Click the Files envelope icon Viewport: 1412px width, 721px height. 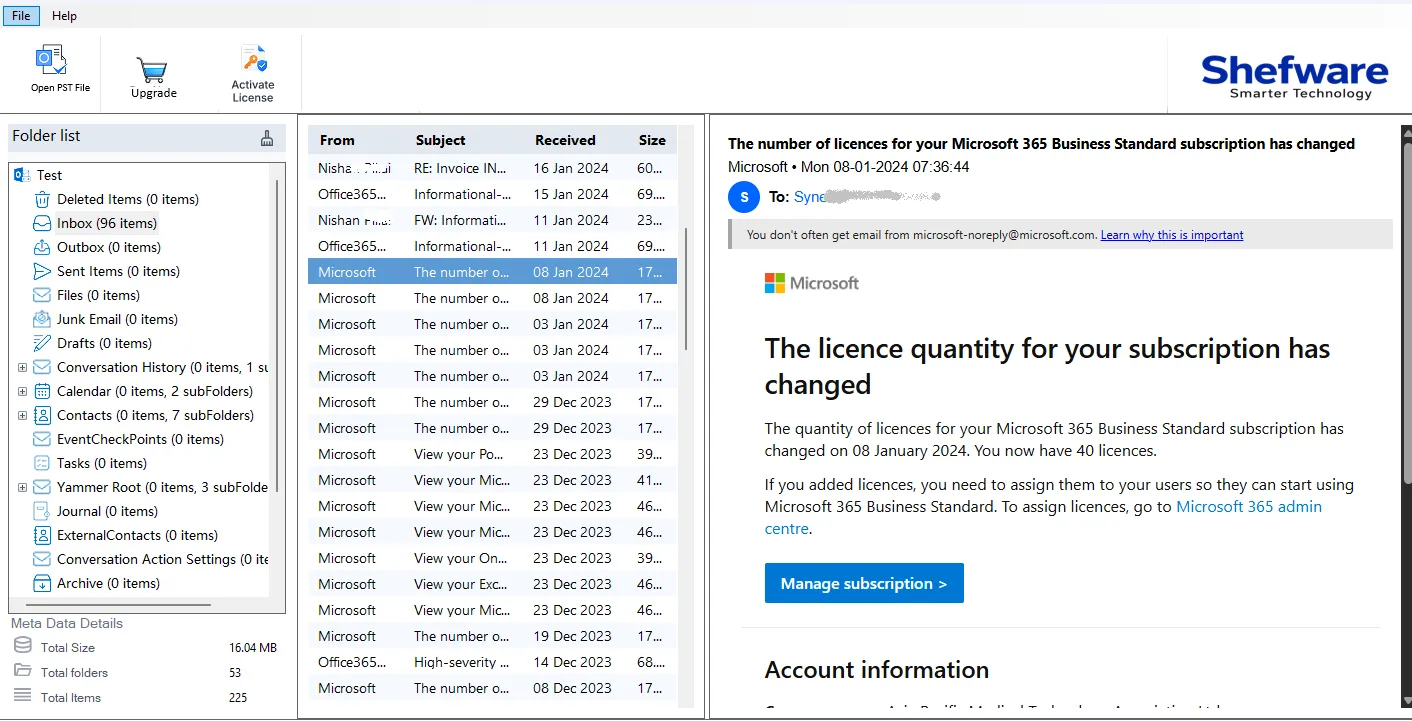coord(42,295)
